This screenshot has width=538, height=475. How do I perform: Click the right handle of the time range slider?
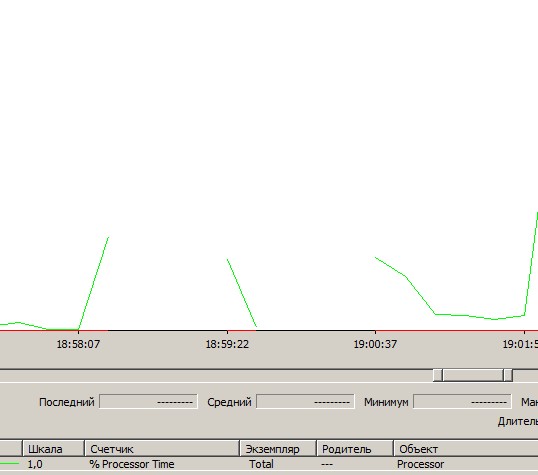[508, 375]
